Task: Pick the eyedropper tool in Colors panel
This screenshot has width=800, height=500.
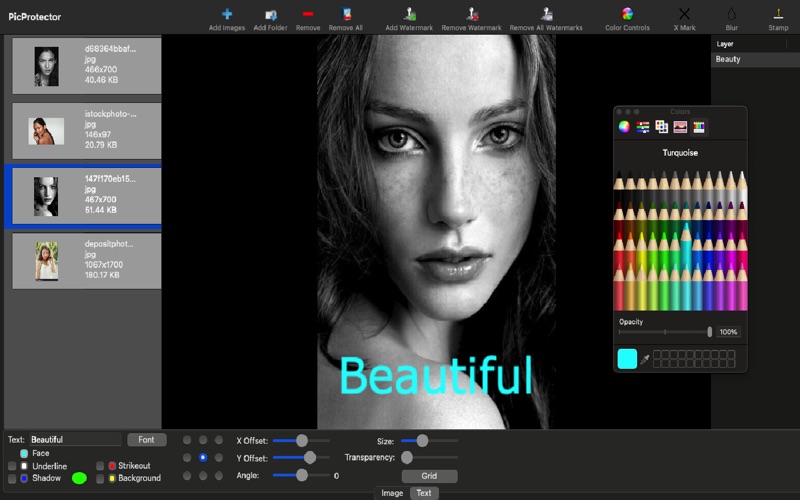Action: tap(645, 359)
